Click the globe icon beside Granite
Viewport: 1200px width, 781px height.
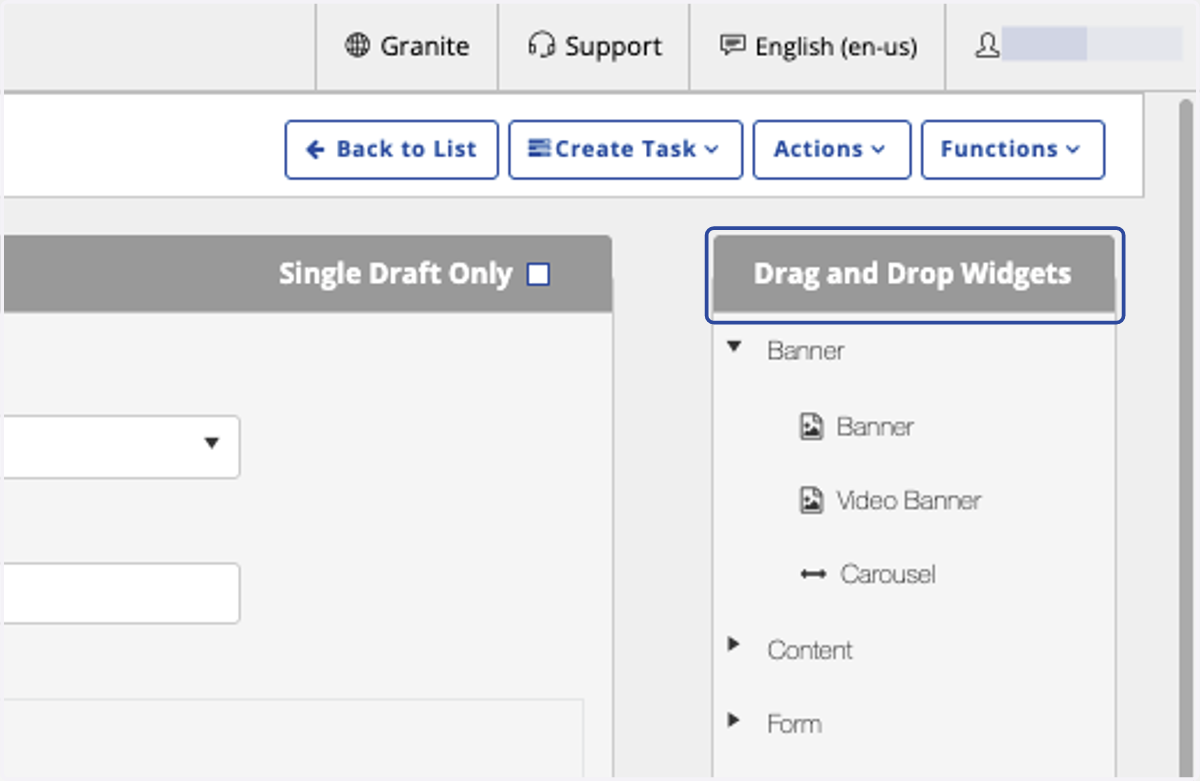pos(357,46)
